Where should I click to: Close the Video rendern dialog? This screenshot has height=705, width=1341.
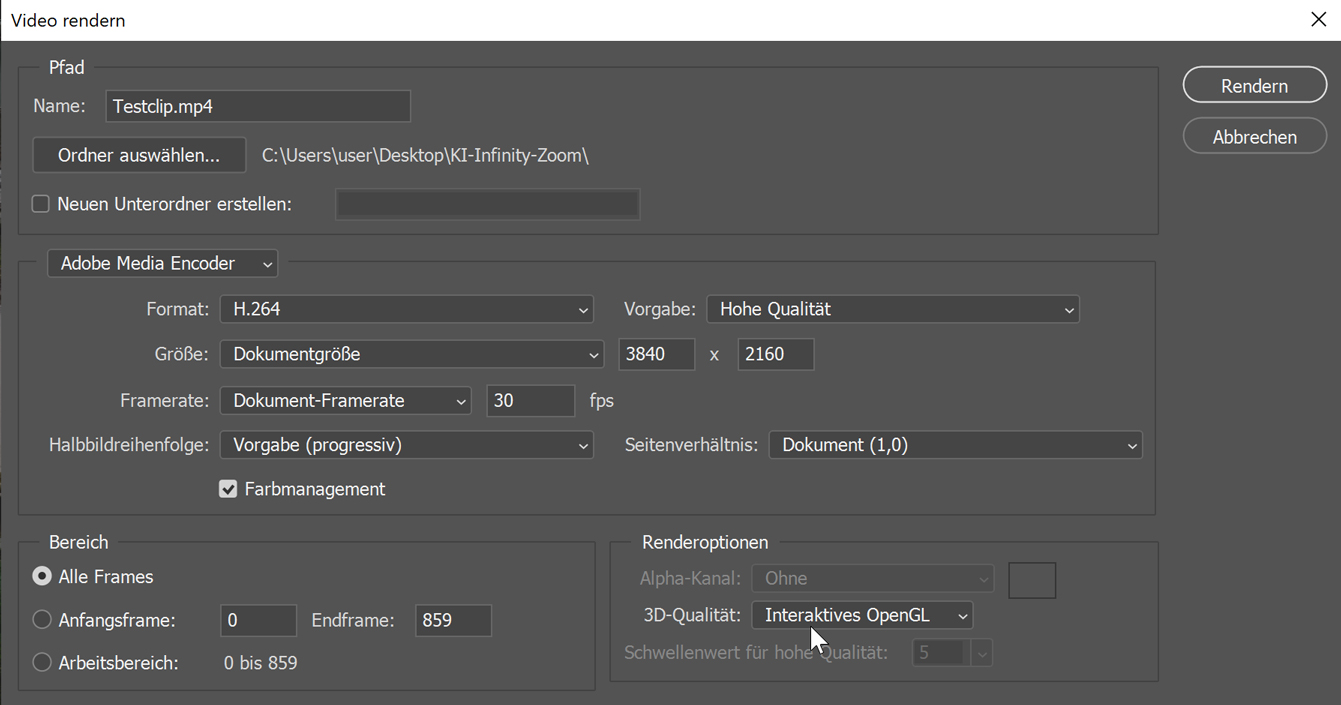[x=1318, y=20]
